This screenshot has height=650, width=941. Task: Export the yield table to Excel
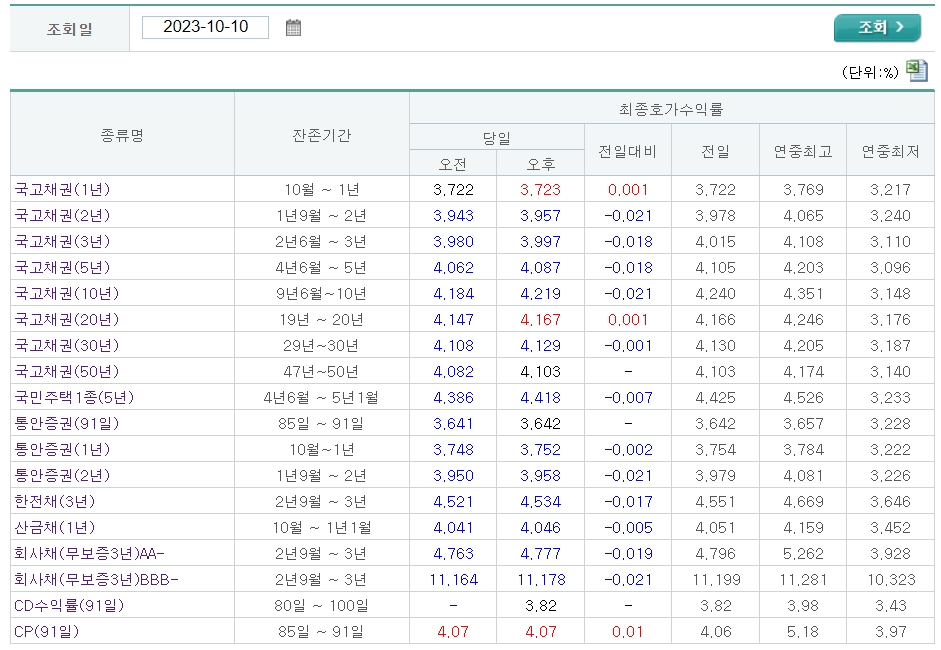click(x=916, y=70)
